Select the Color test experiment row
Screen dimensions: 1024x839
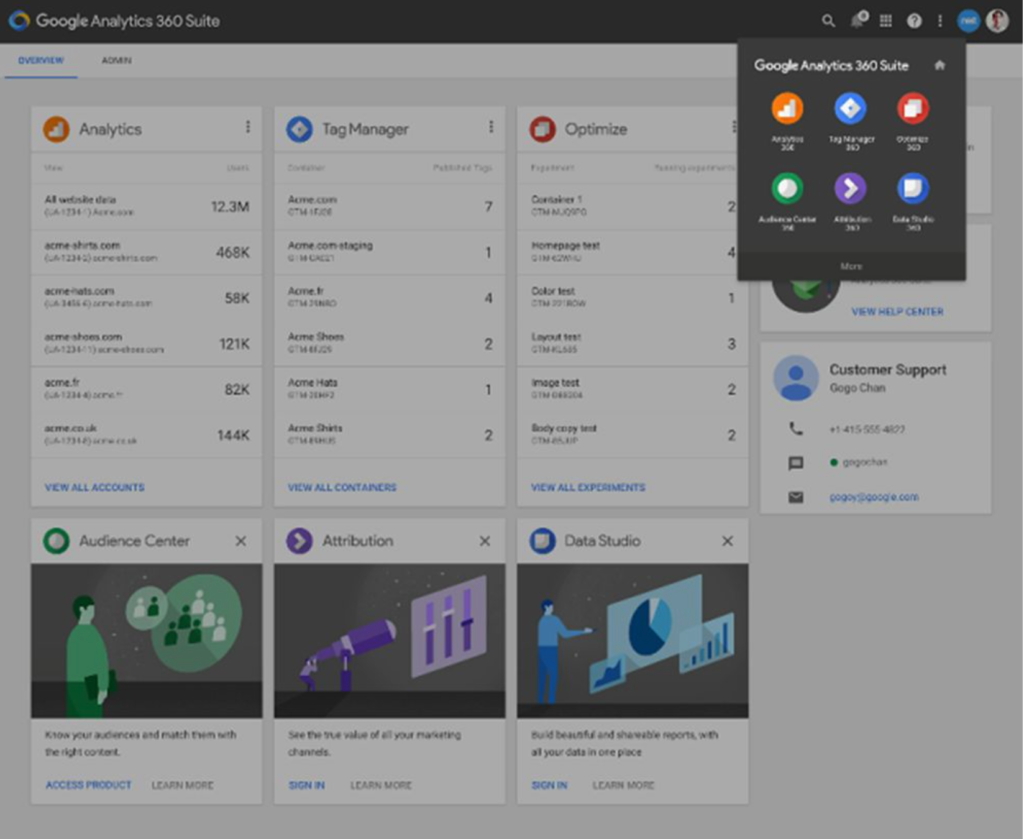pyautogui.click(x=632, y=298)
